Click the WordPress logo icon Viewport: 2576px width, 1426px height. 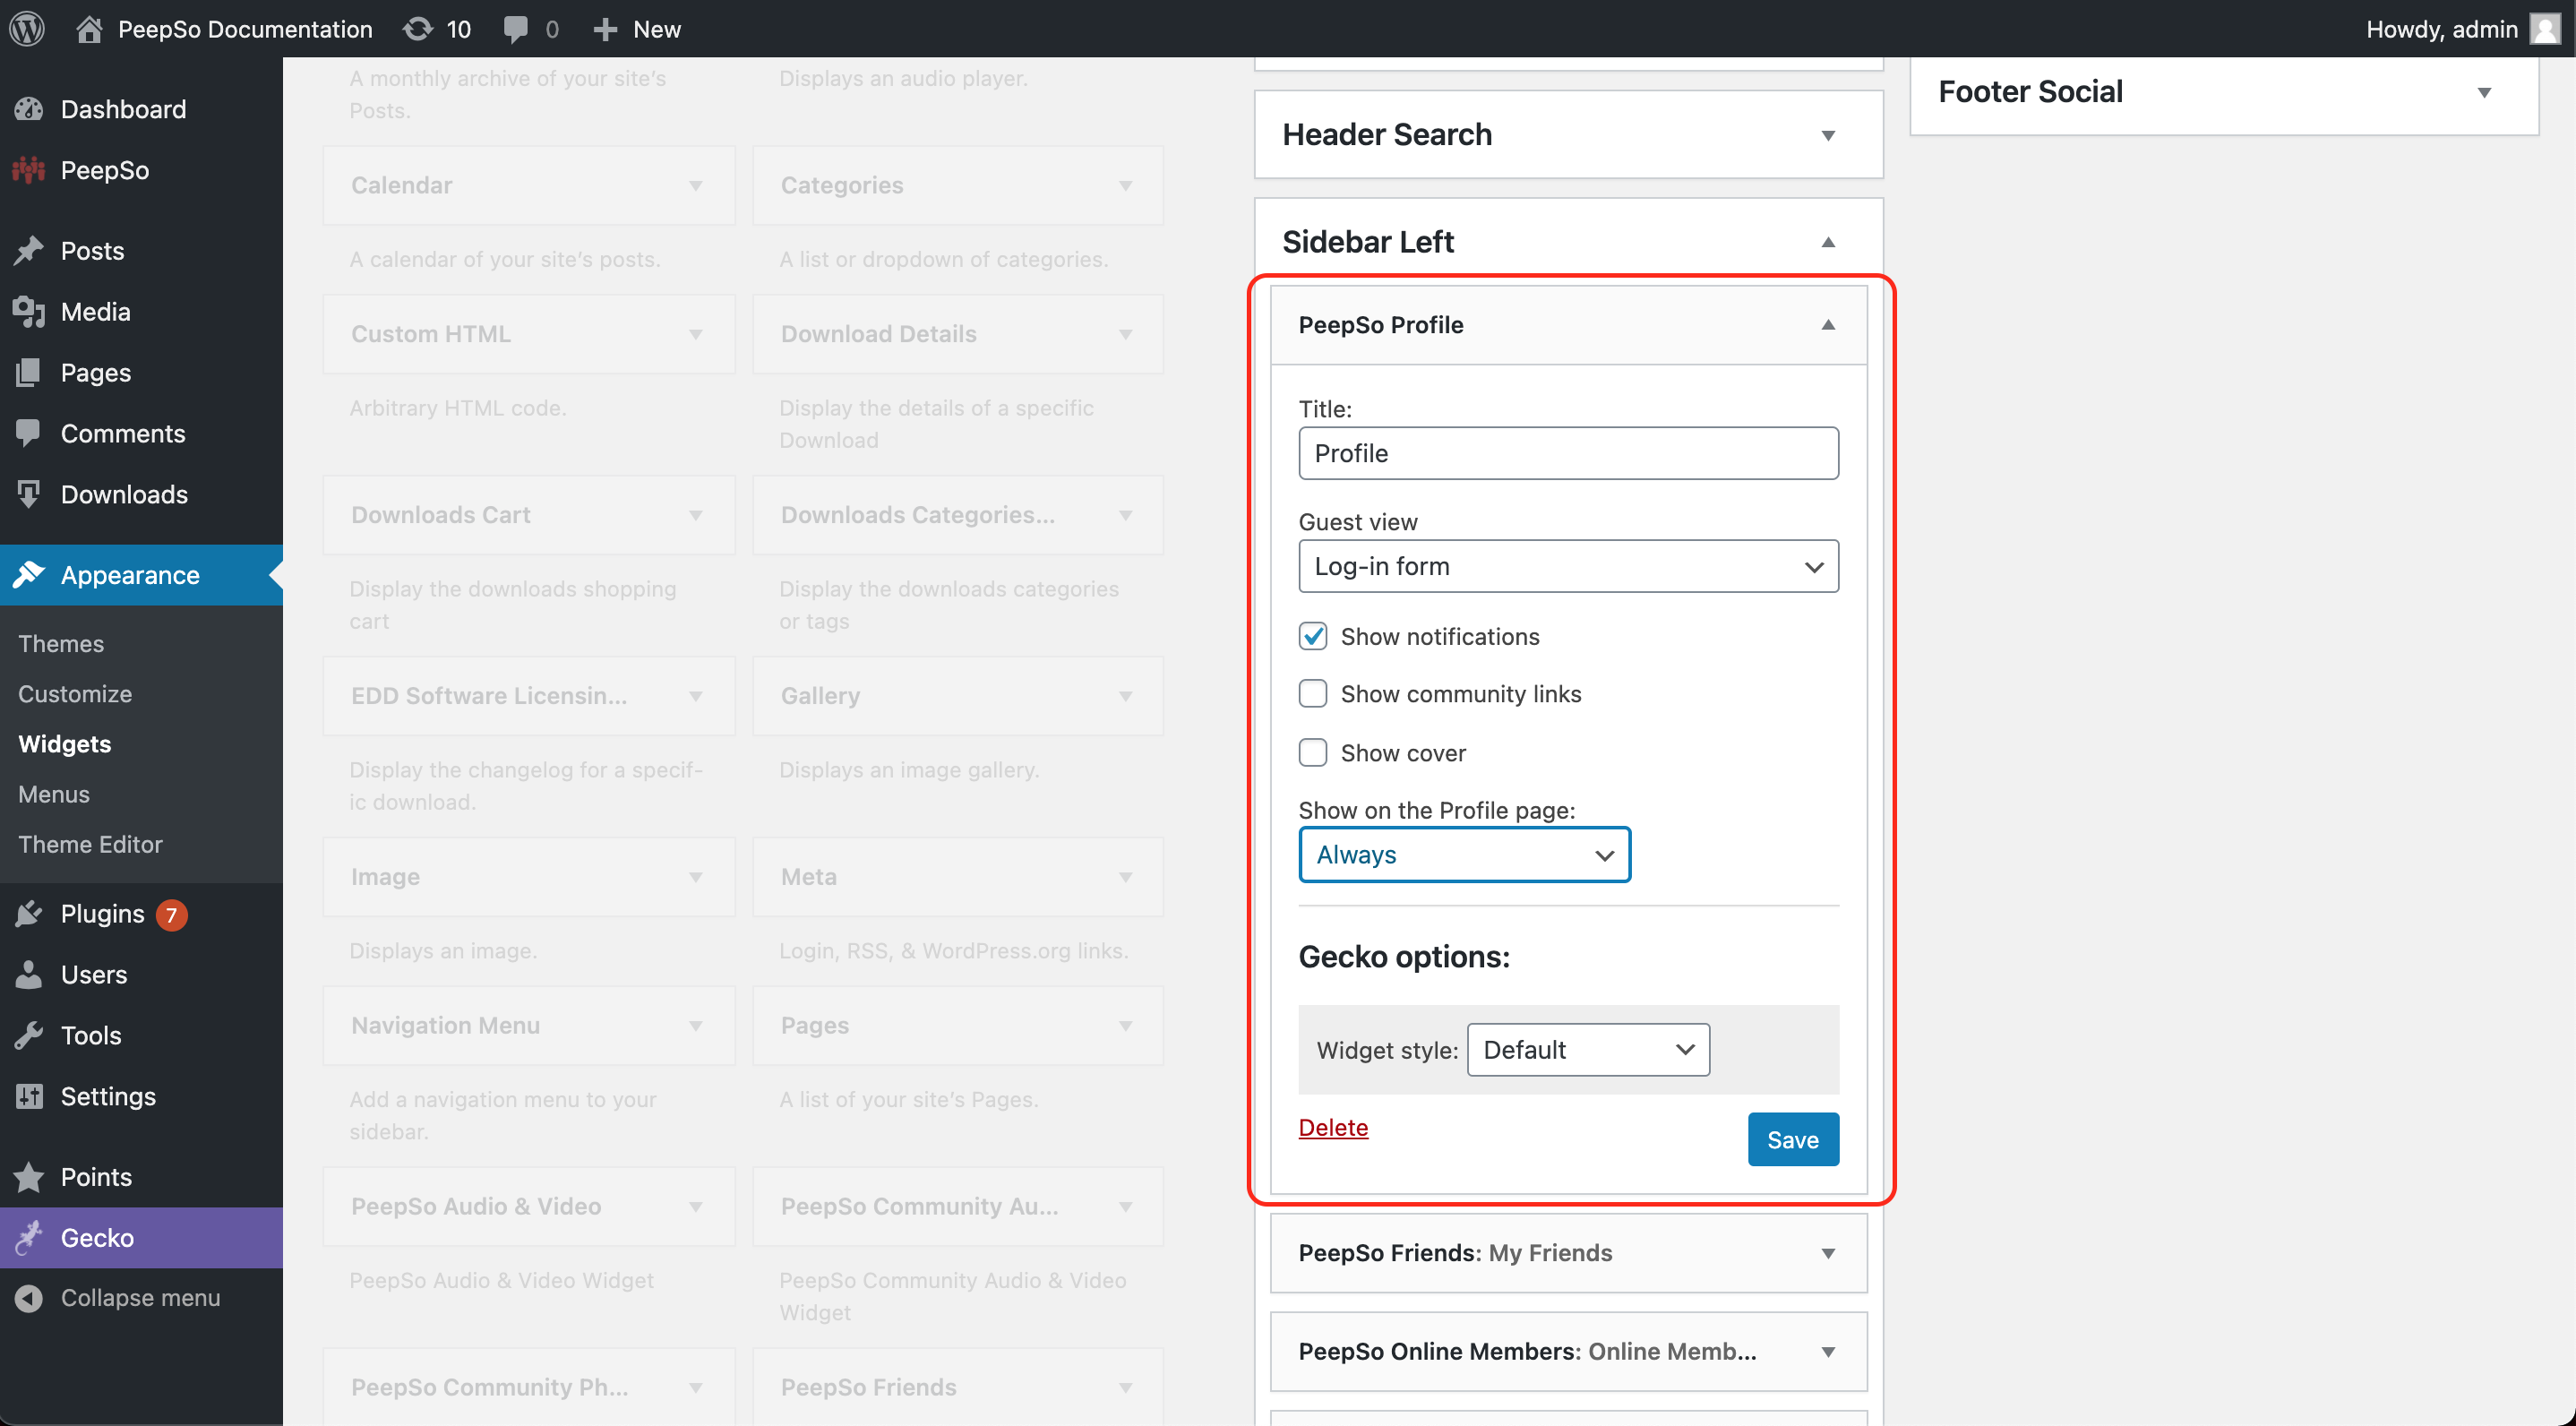(27, 29)
